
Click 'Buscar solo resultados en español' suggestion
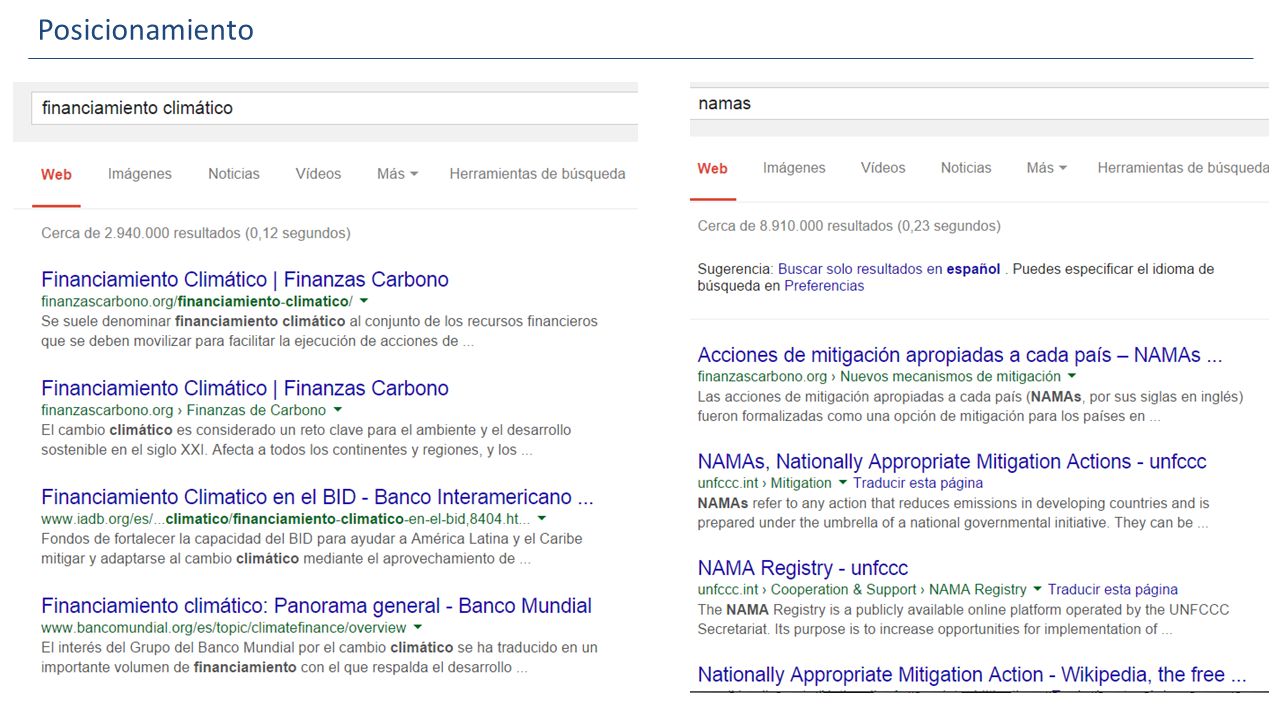point(889,269)
